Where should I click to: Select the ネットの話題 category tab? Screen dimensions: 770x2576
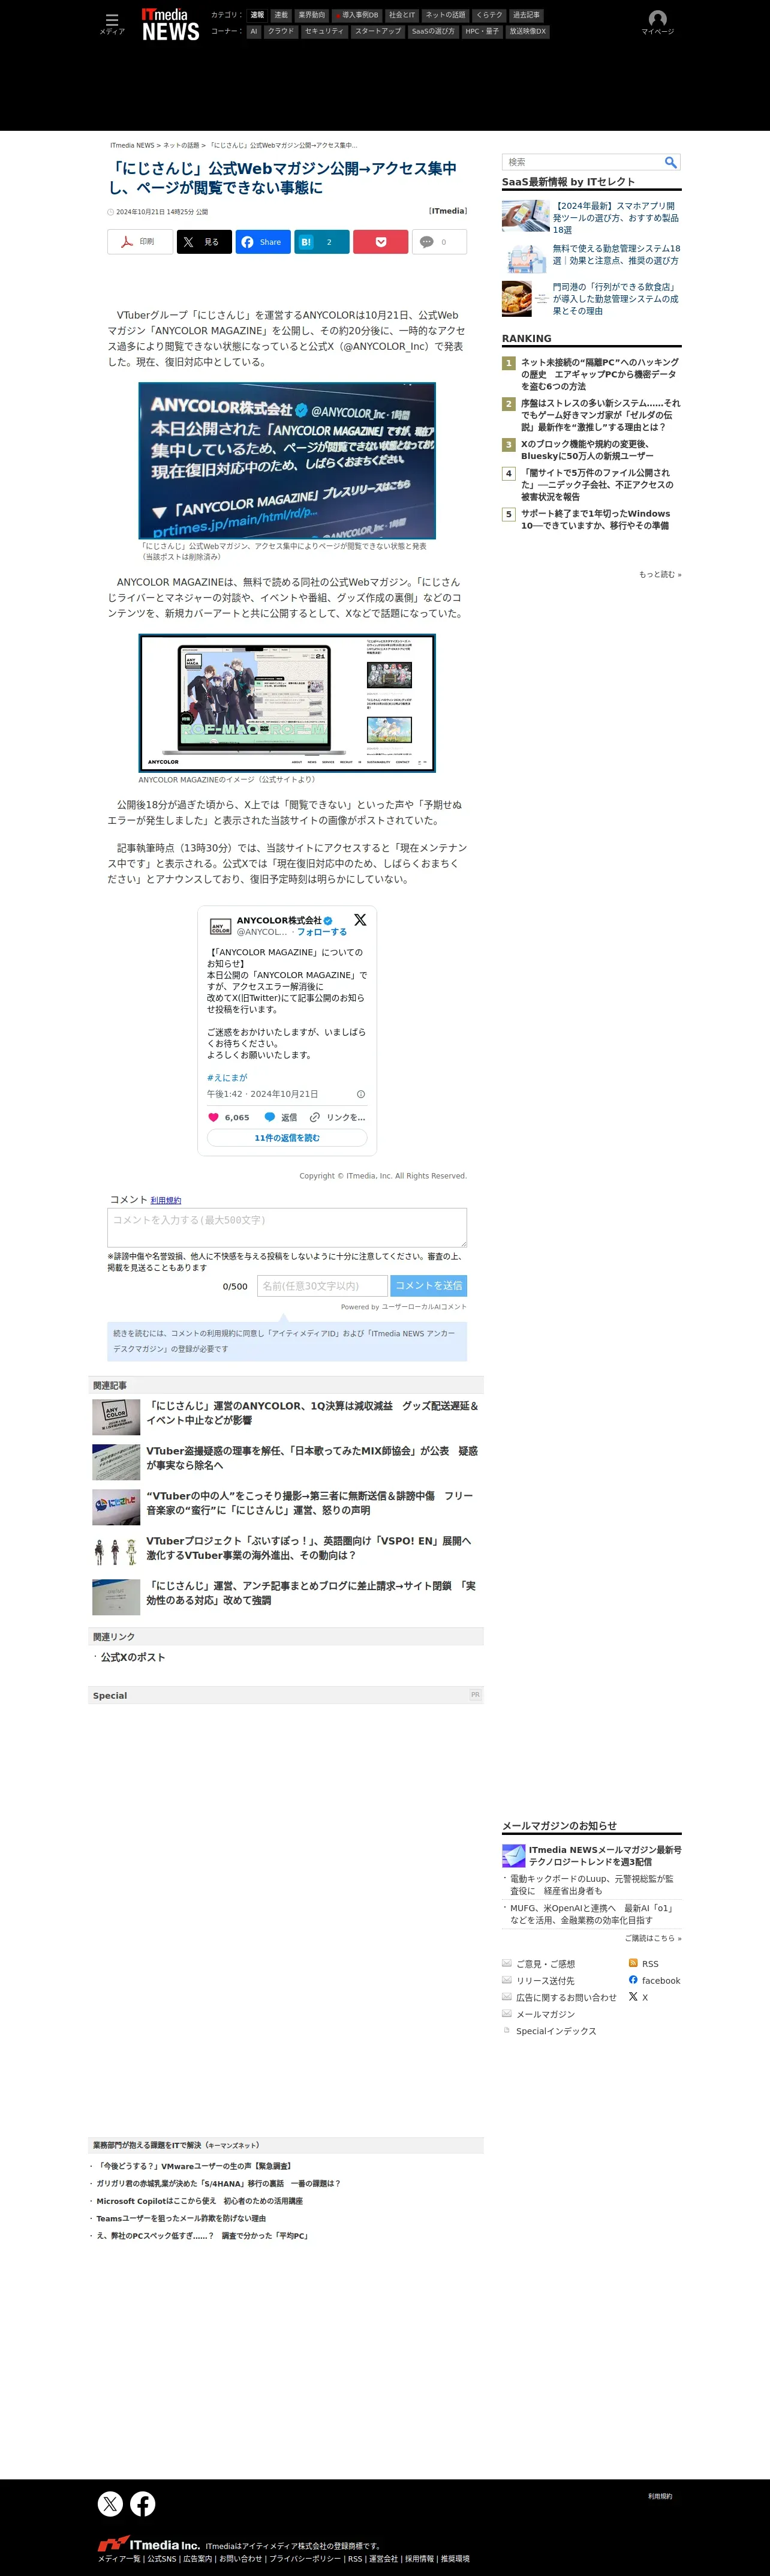tap(445, 15)
